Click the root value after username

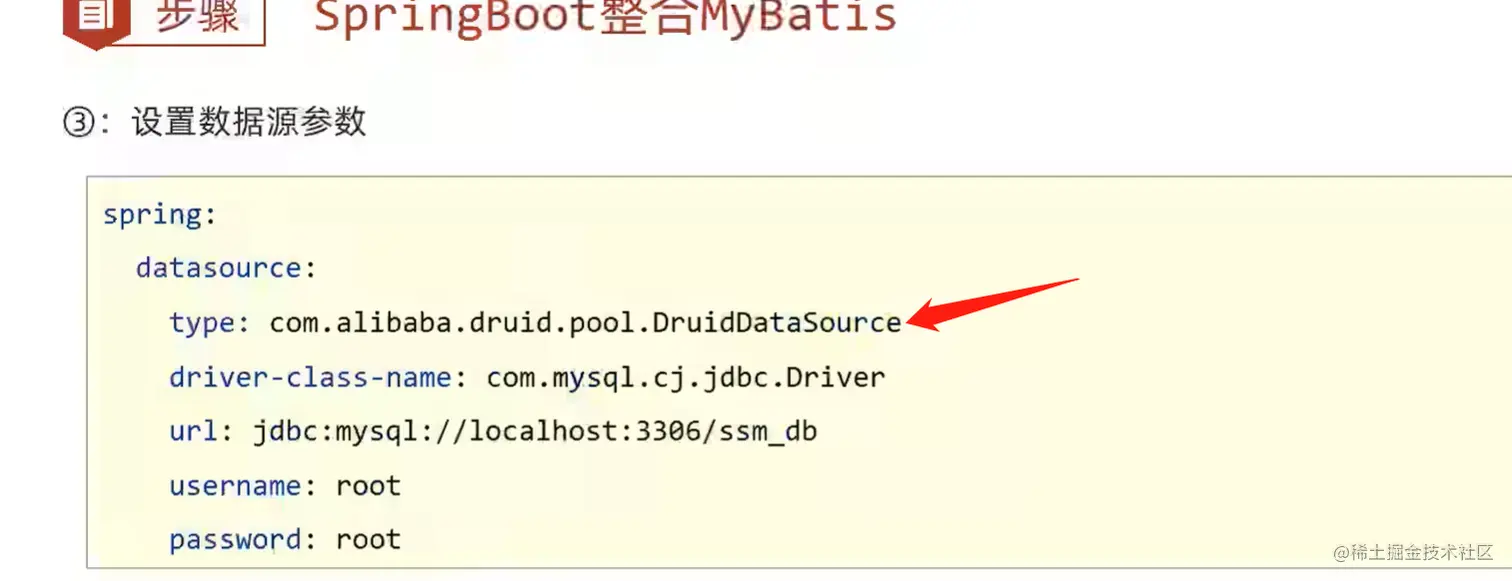[x=368, y=486]
